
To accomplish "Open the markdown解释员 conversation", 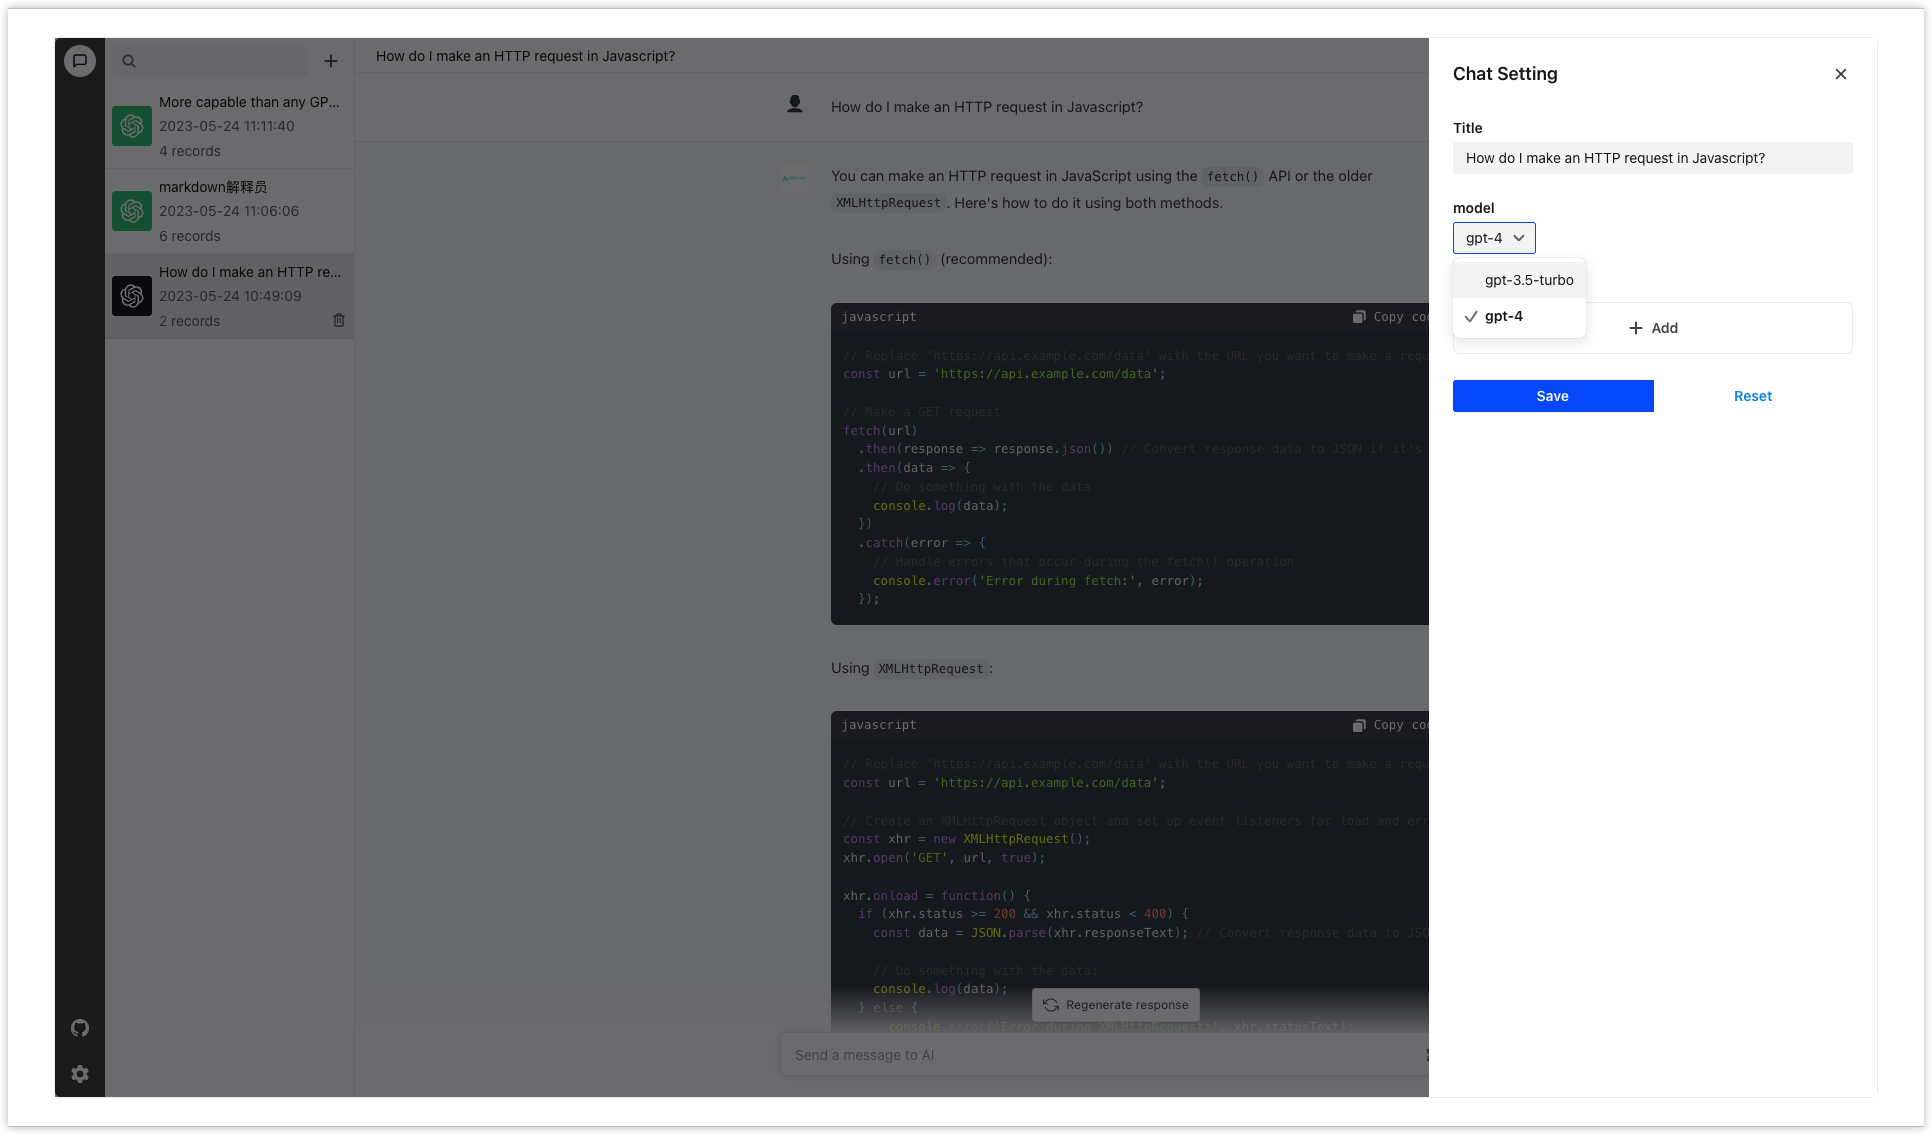I will tap(230, 211).
